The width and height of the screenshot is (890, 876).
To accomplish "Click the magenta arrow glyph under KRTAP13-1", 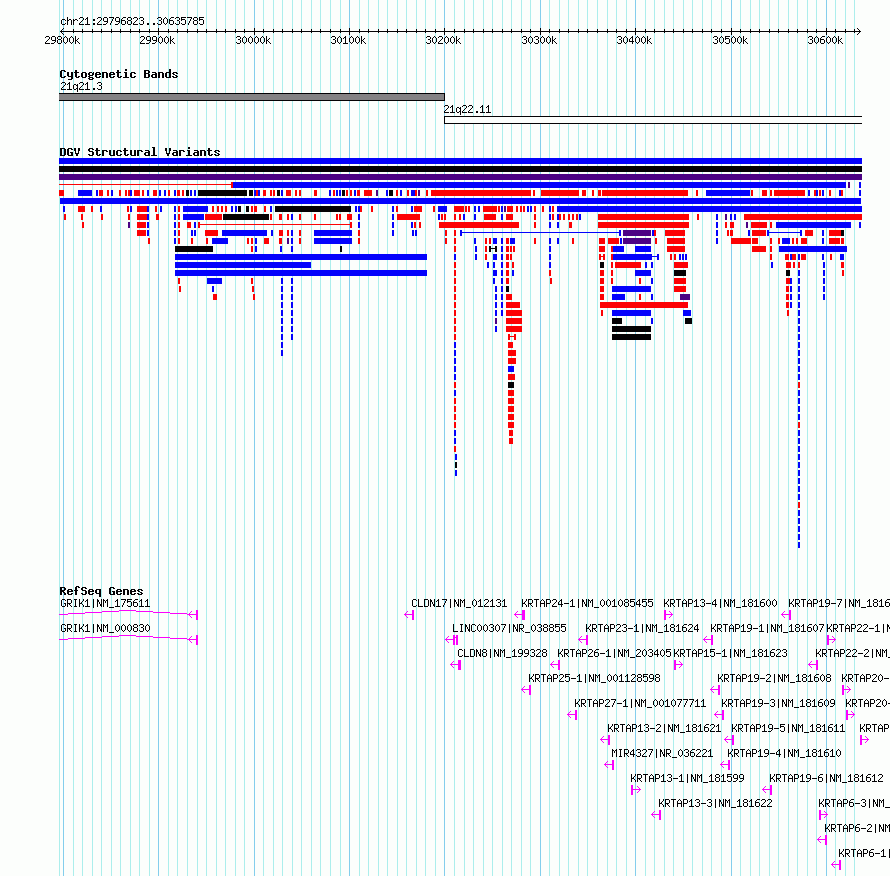I will click(636, 790).
